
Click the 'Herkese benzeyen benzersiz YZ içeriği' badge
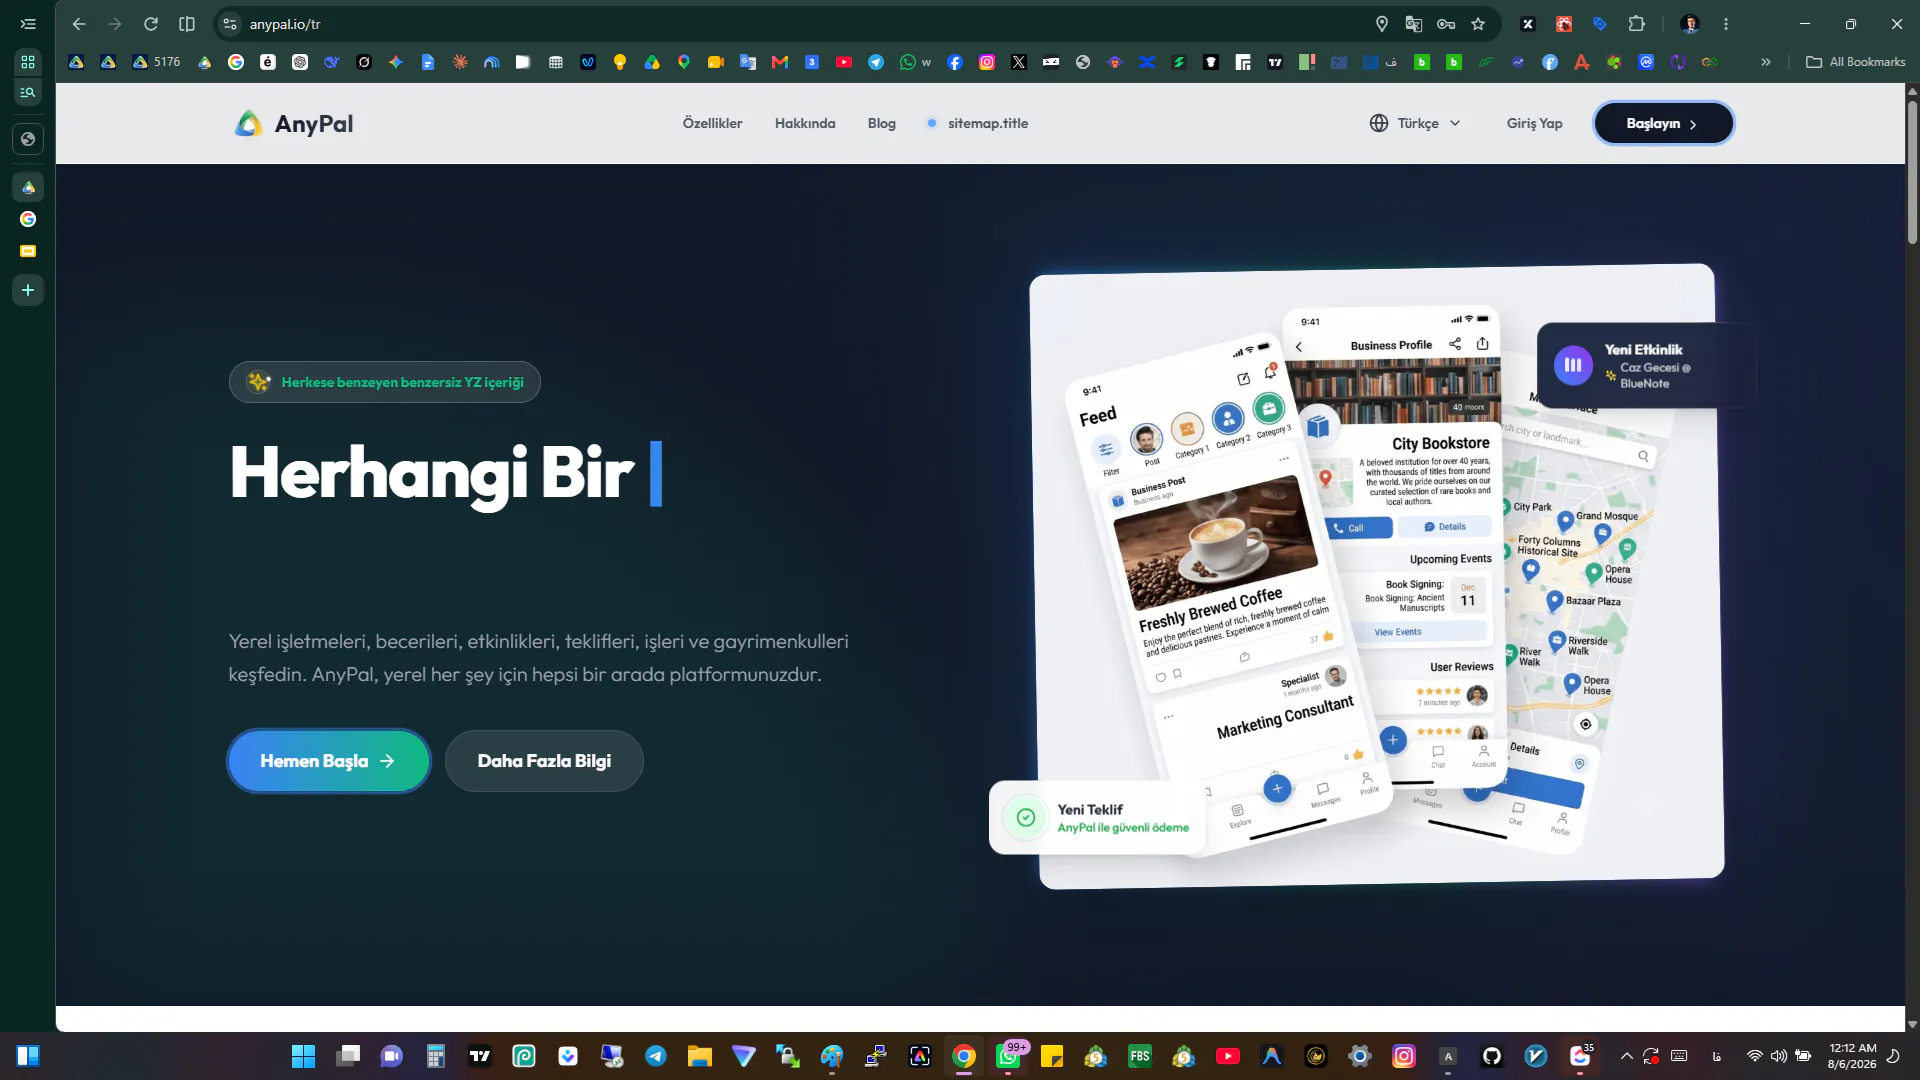pos(385,382)
